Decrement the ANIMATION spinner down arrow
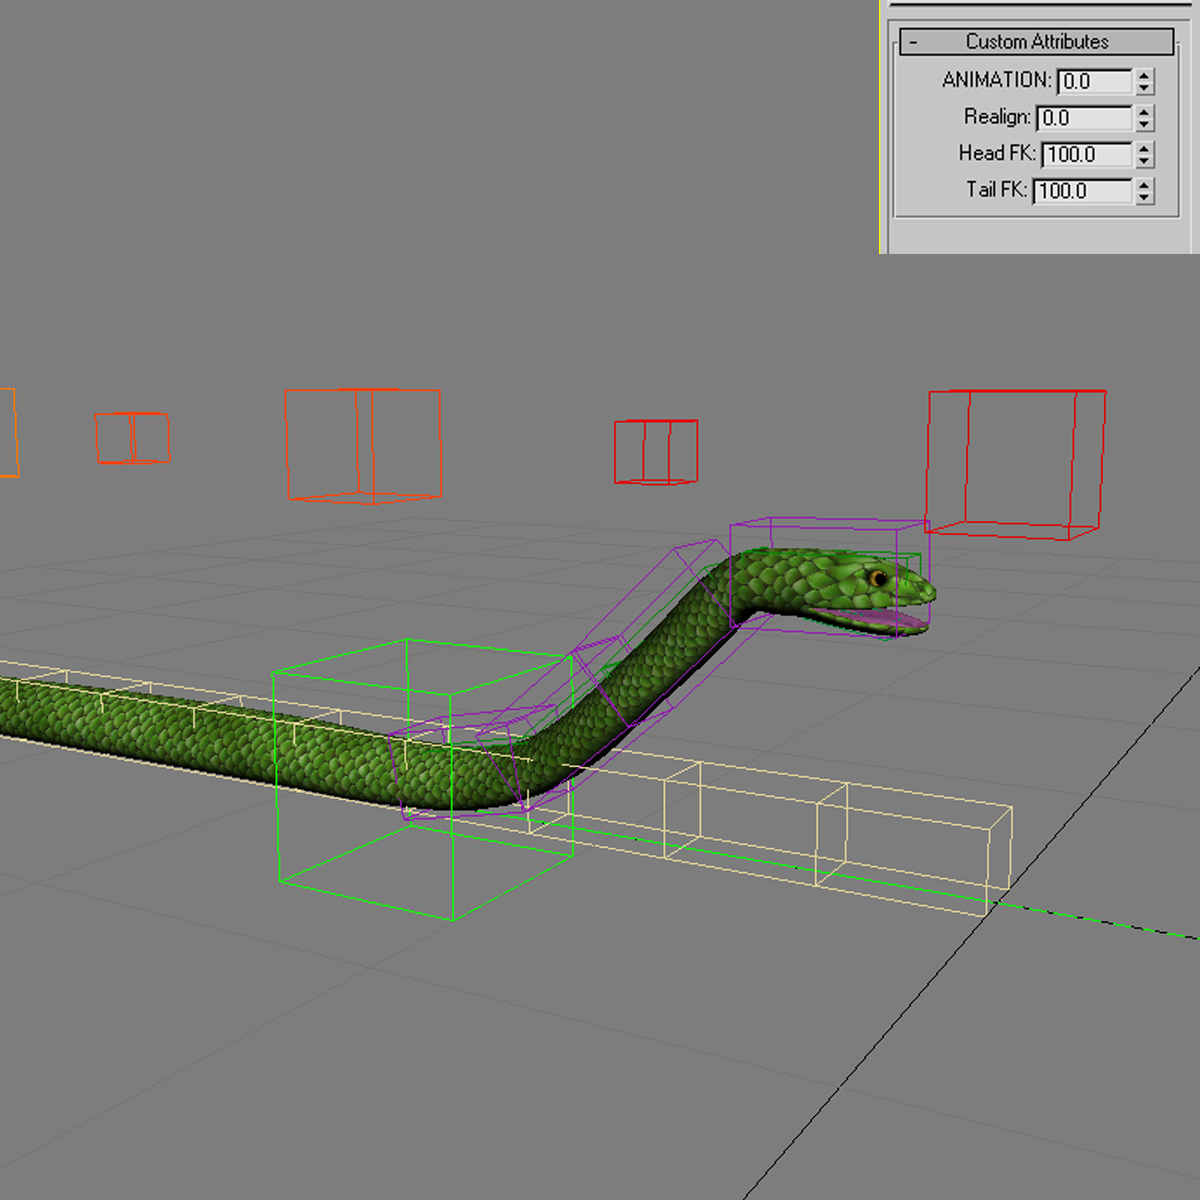Viewport: 1200px width, 1200px height. 1145,87
